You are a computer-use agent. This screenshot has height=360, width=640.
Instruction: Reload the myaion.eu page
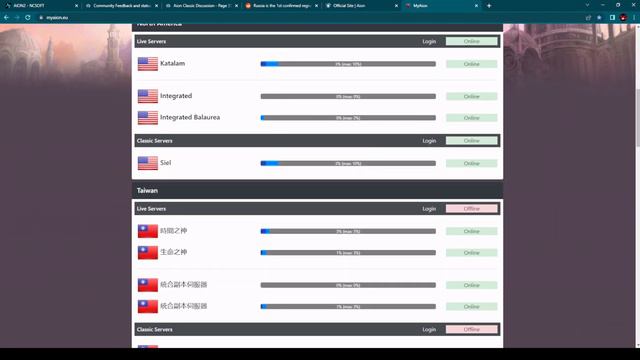point(28,18)
